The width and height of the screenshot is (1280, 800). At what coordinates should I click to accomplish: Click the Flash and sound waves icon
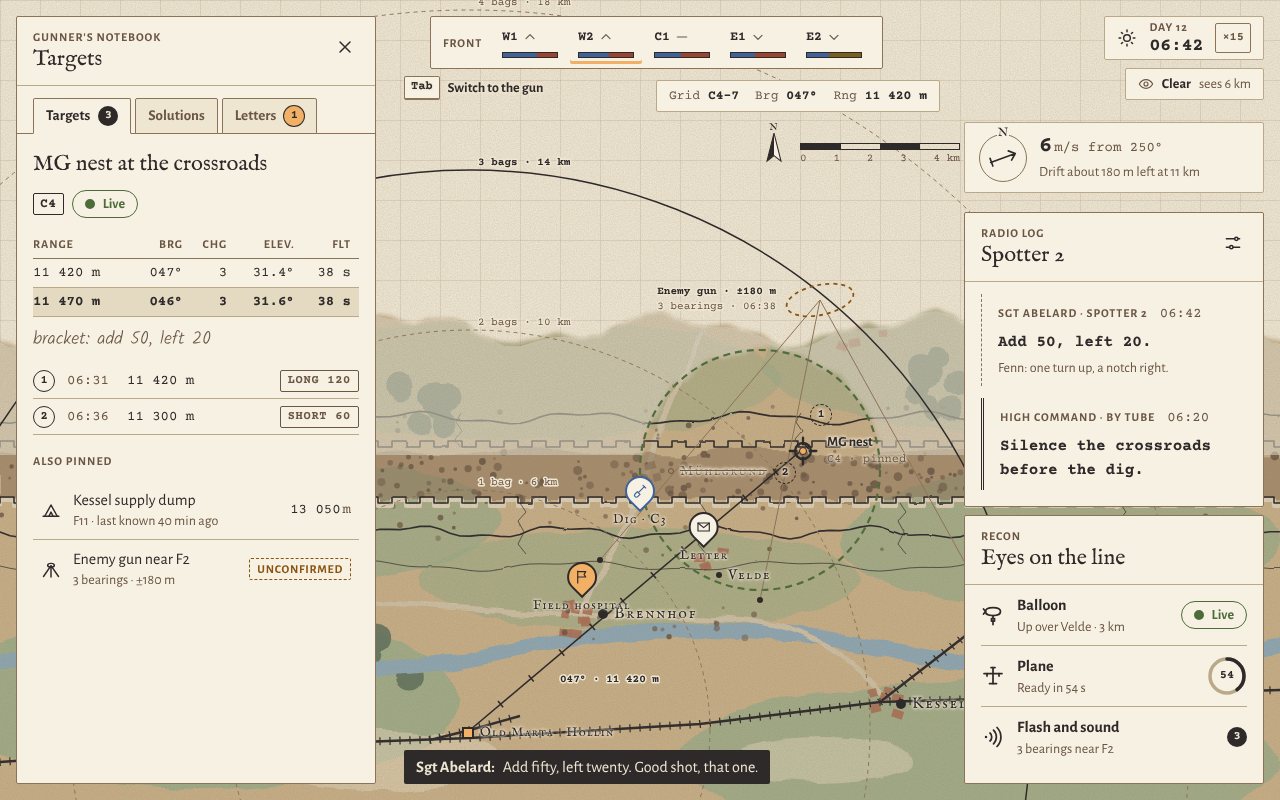pos(993,737)
